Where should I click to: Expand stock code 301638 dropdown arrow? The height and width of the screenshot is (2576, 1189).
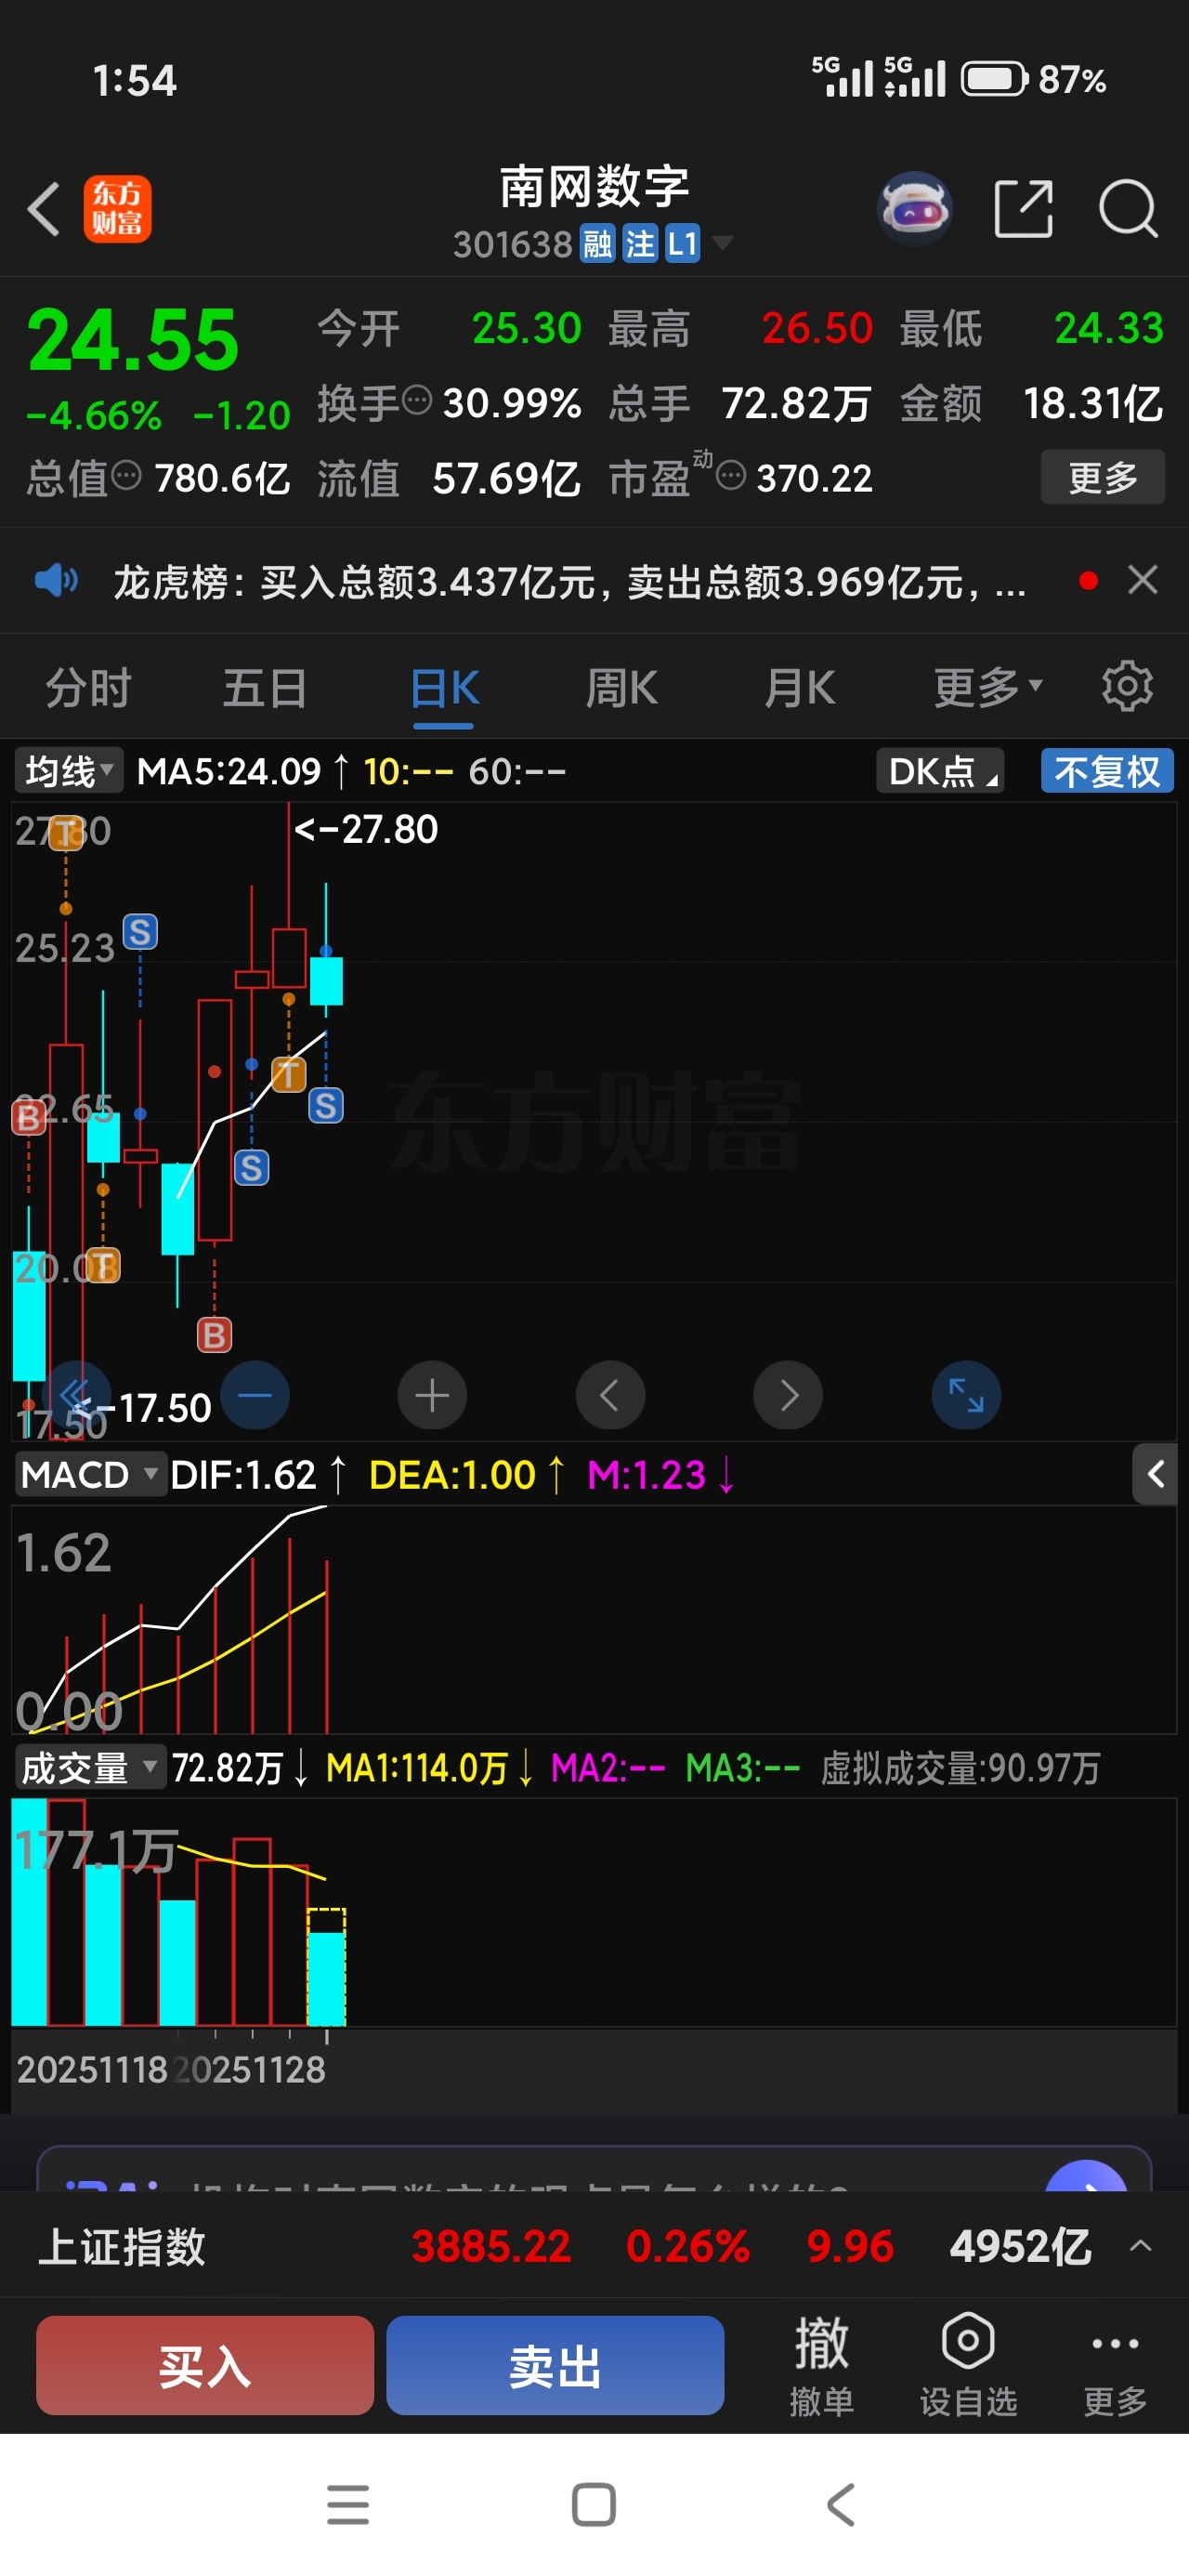(x=722, y=243)
